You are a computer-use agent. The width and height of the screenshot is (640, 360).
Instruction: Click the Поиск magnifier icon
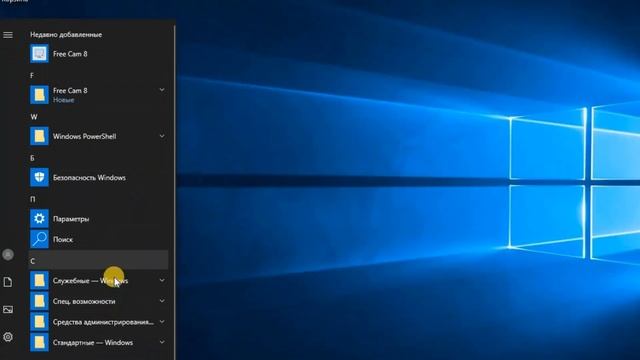(x=39, y=239)
